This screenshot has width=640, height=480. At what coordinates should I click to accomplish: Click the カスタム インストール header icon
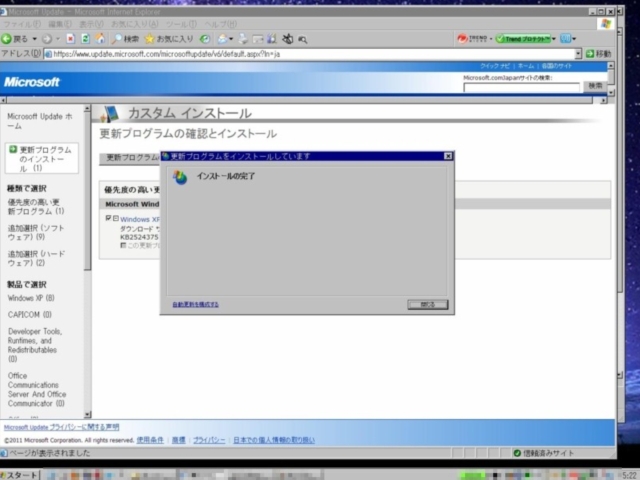coord(109,114)
